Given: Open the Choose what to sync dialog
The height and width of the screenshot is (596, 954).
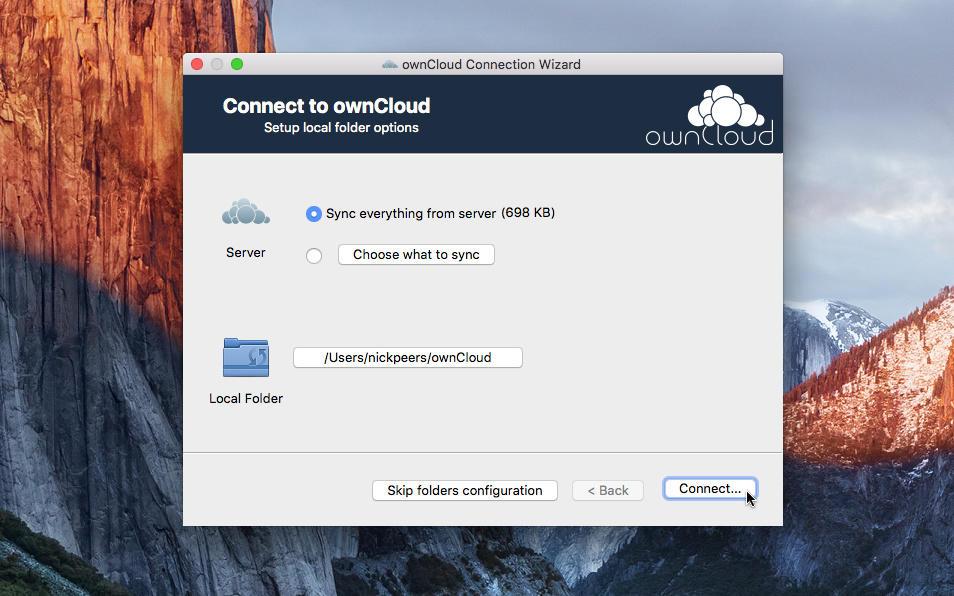Looking at the screenshot, I should point(416,255).
